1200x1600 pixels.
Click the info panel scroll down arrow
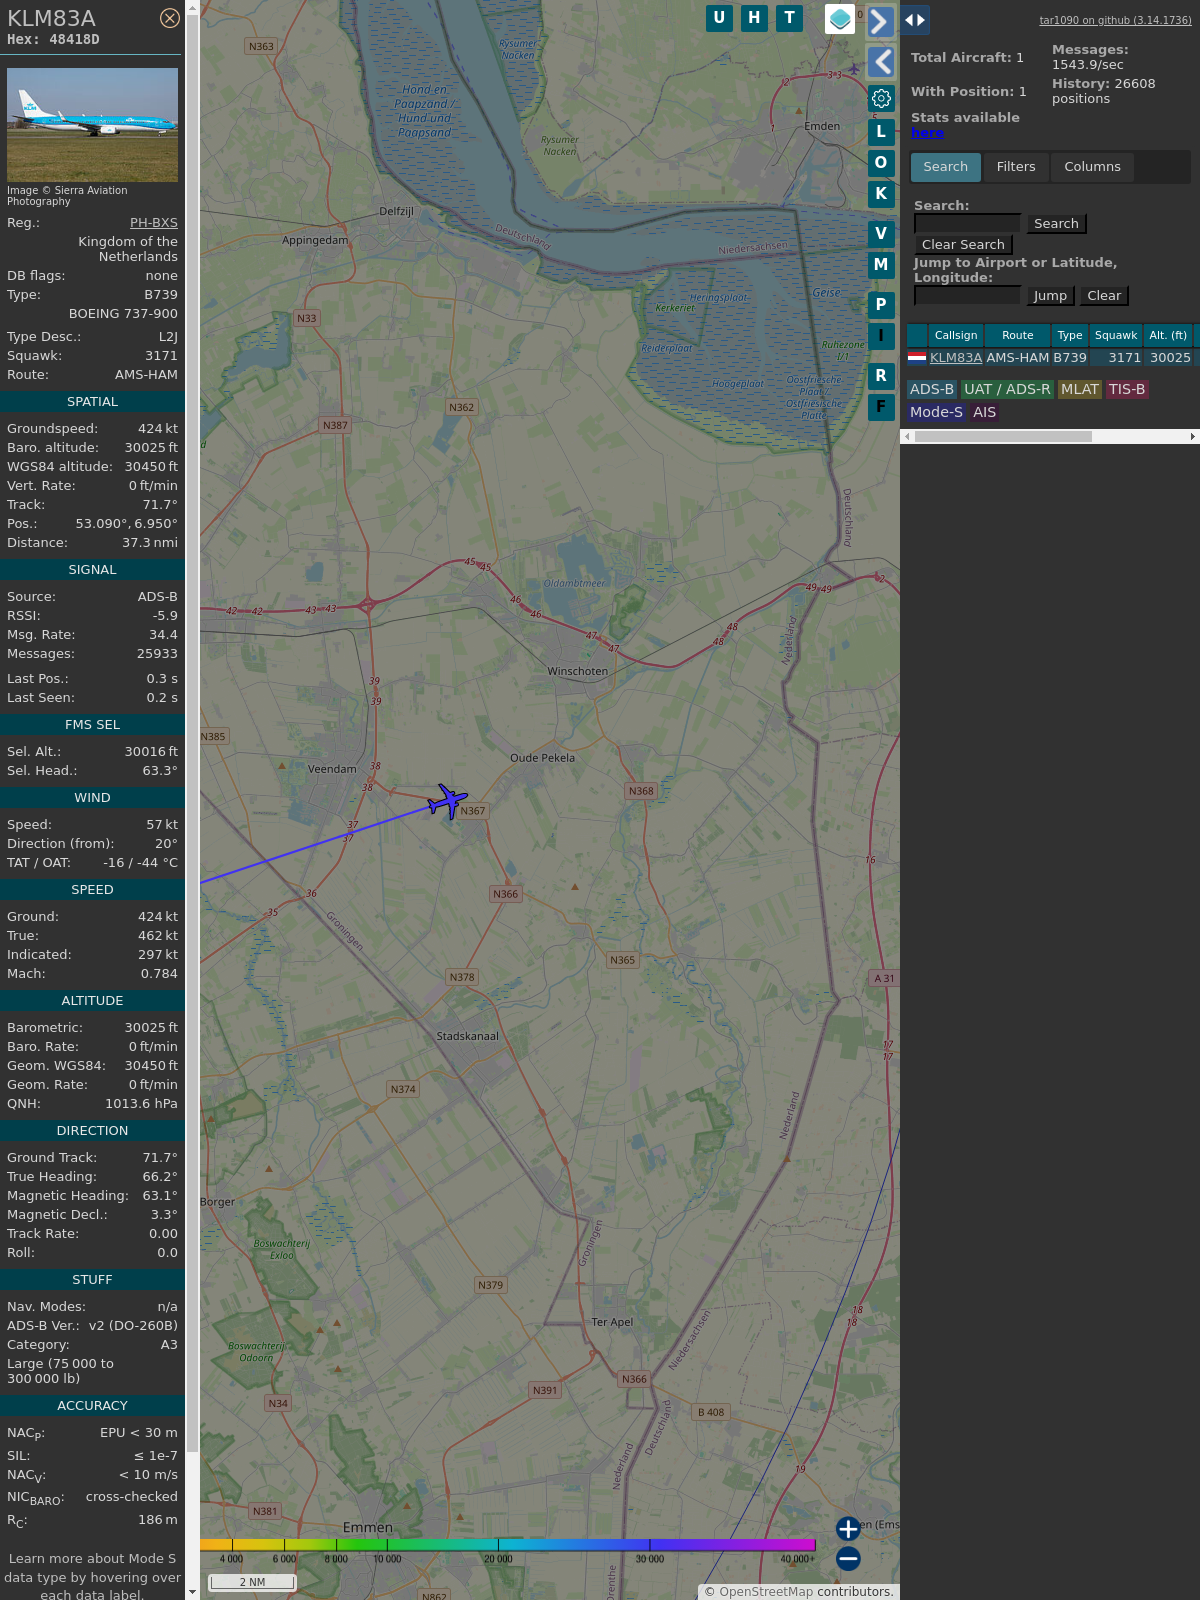click(193, 1593)
